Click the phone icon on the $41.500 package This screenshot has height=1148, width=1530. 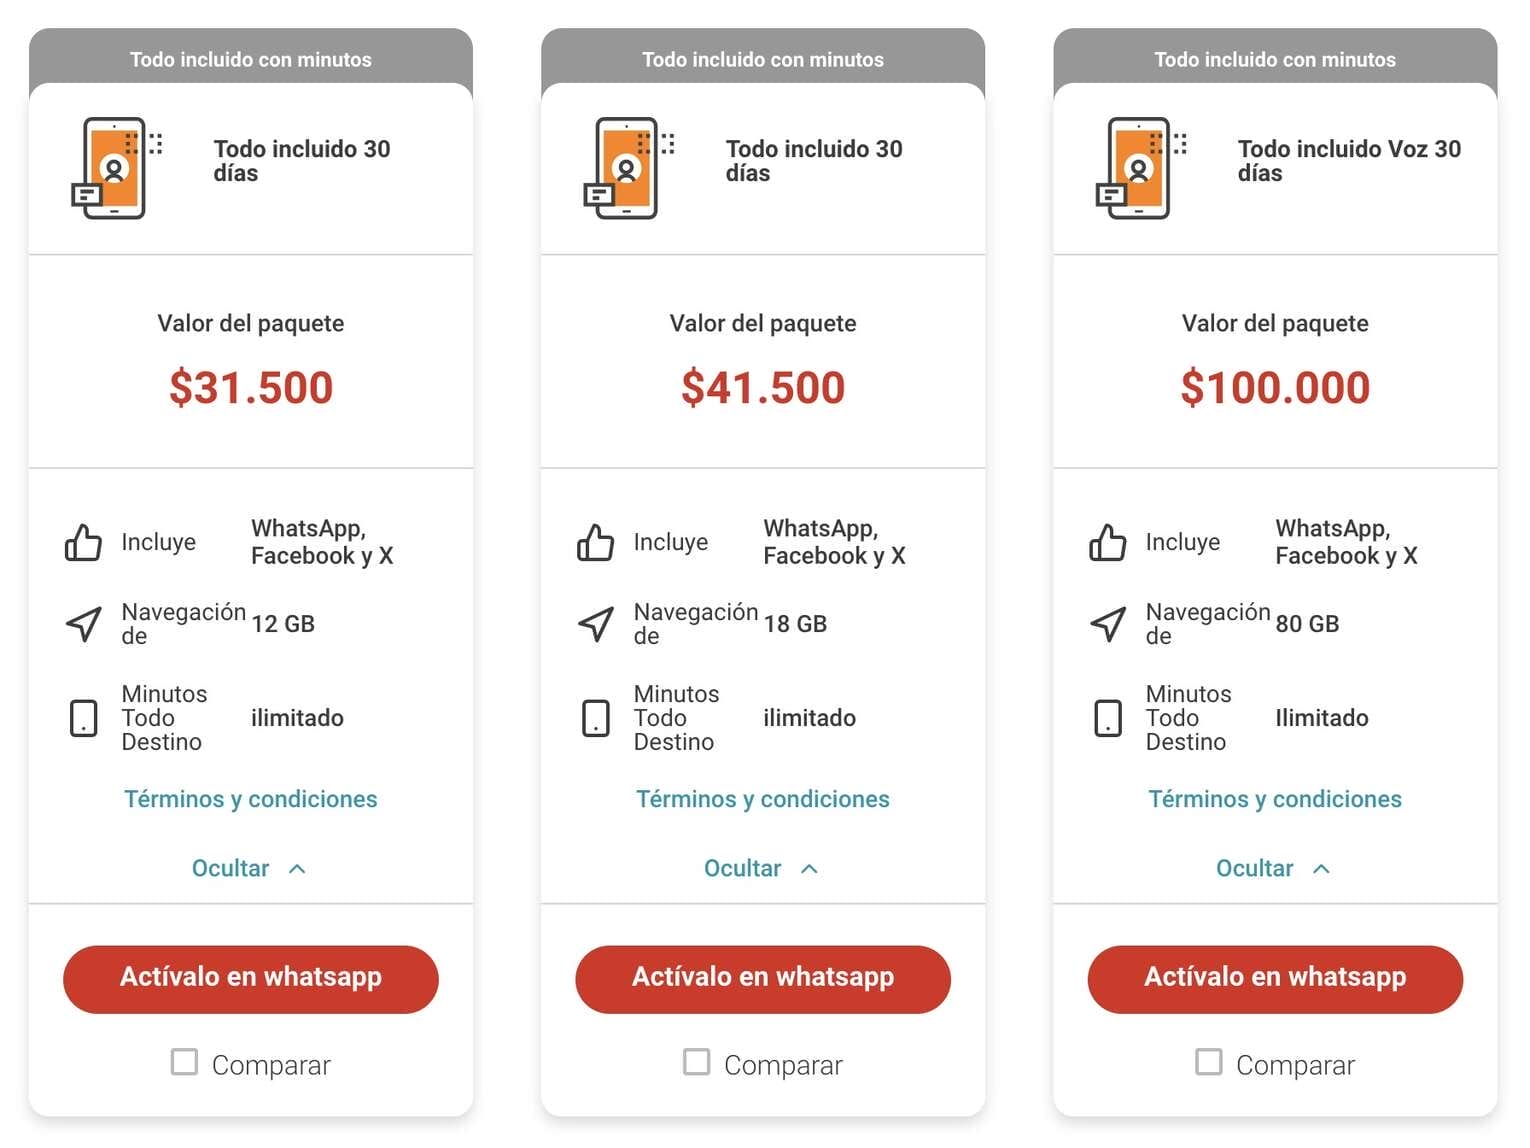626,168
